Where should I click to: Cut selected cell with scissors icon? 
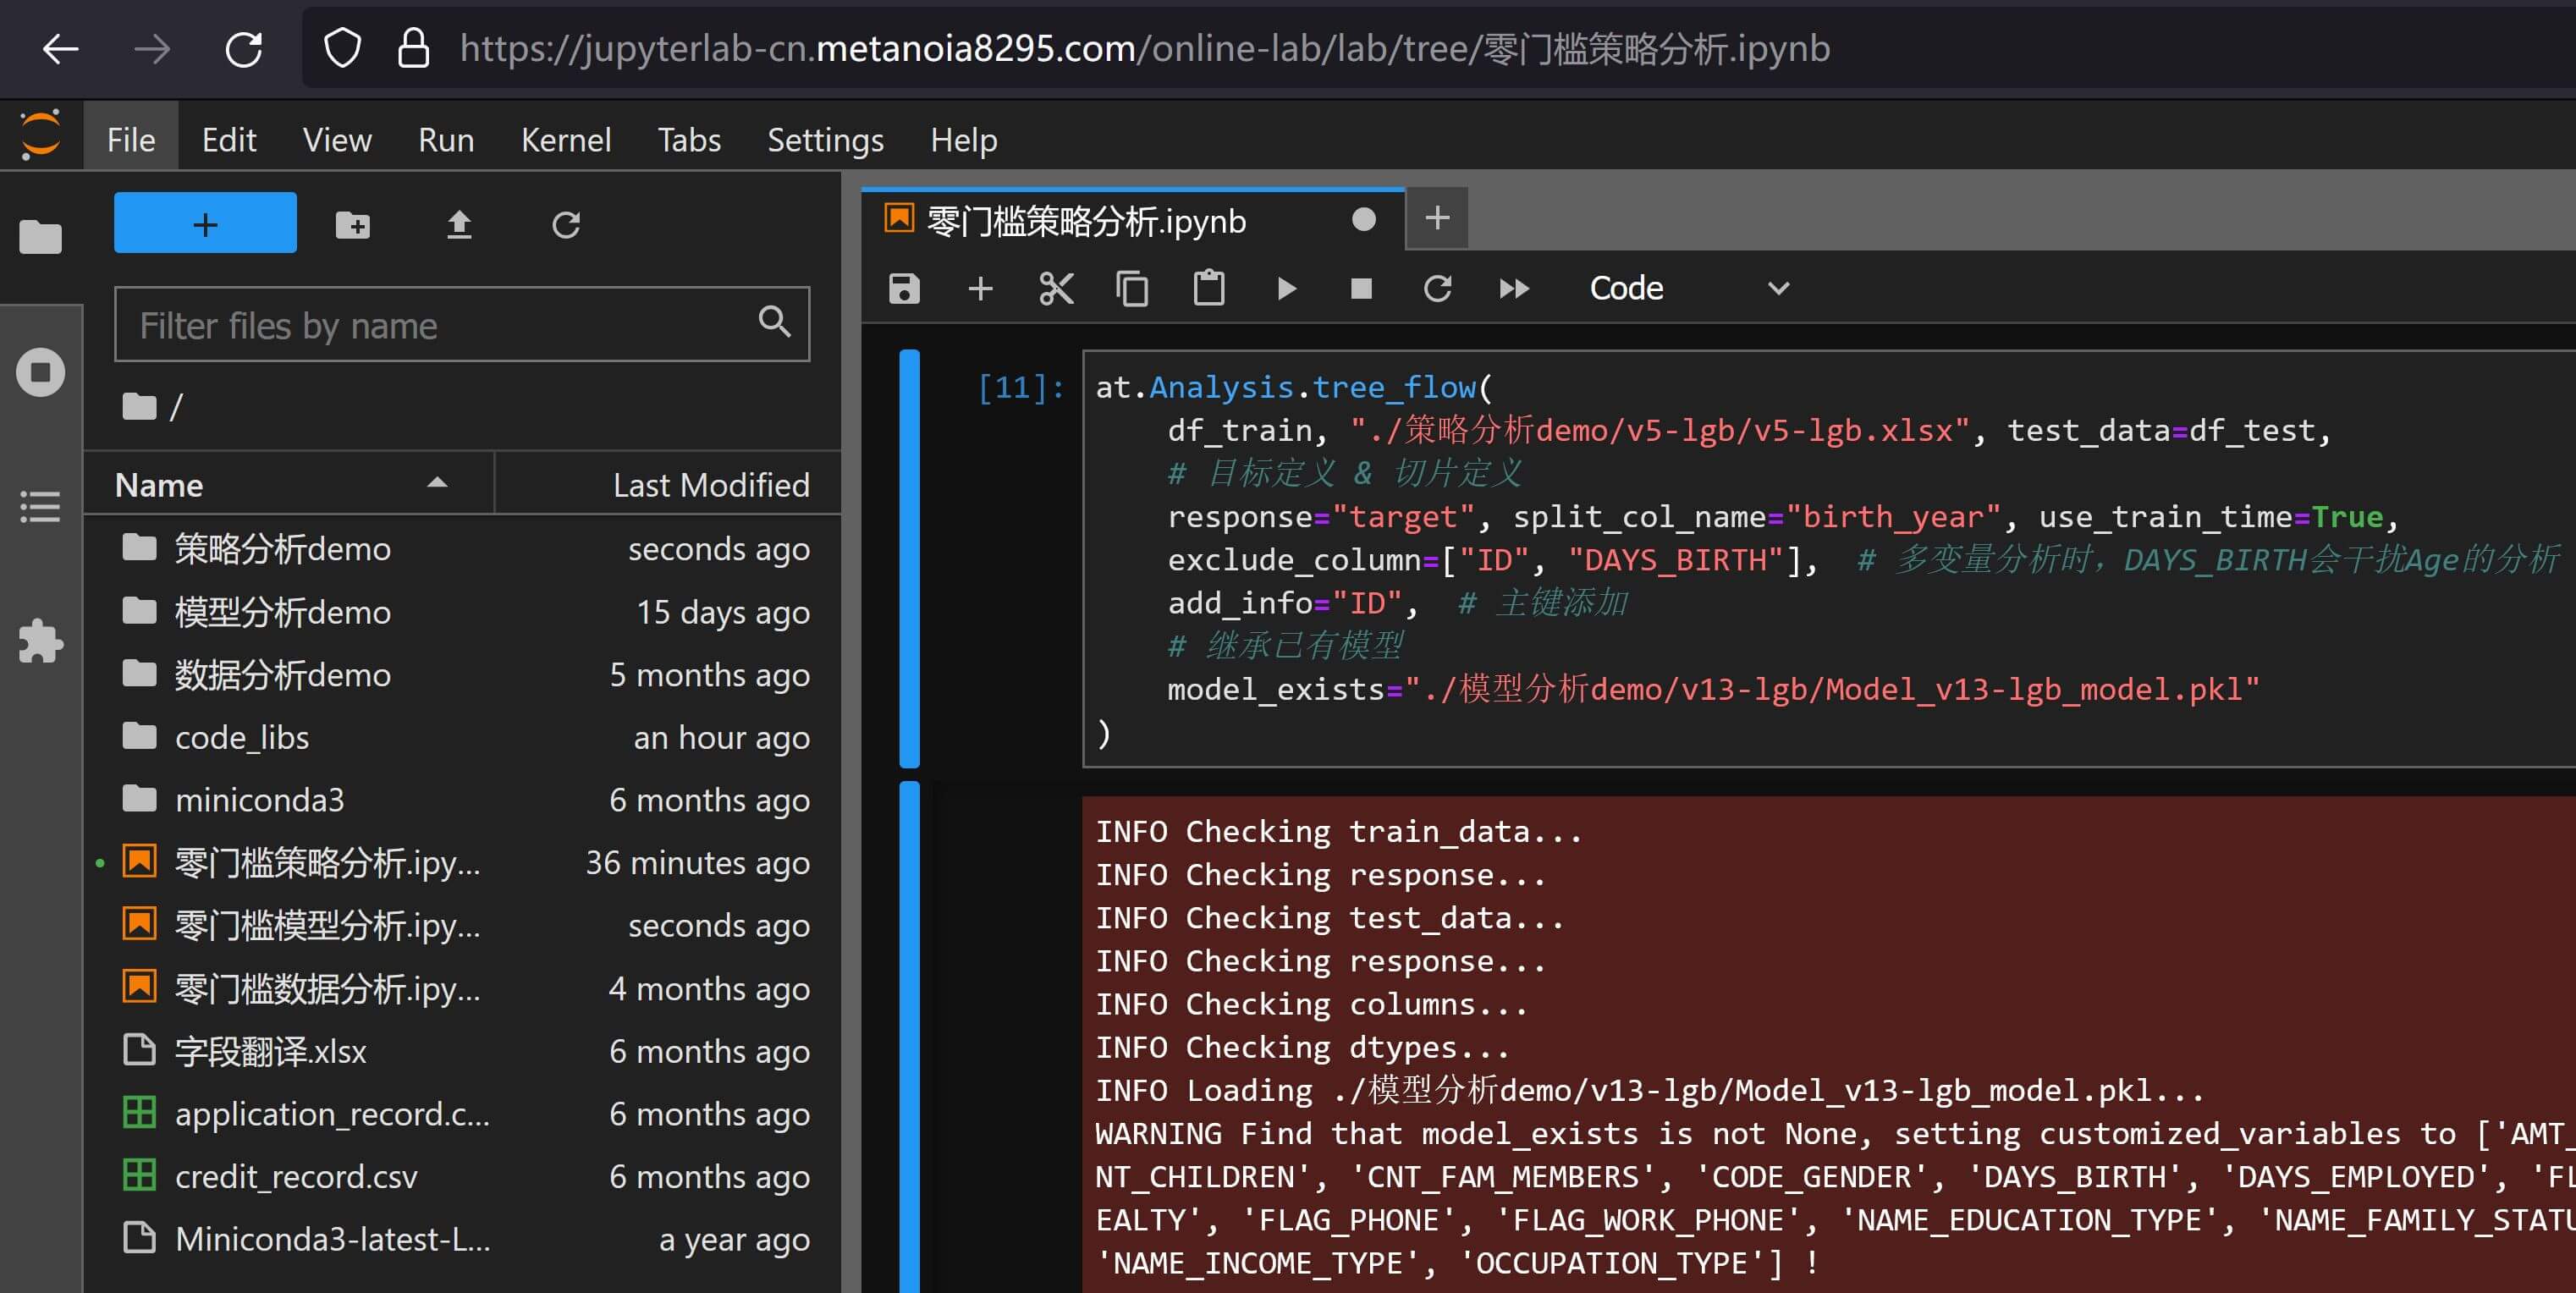(1056, 289)
